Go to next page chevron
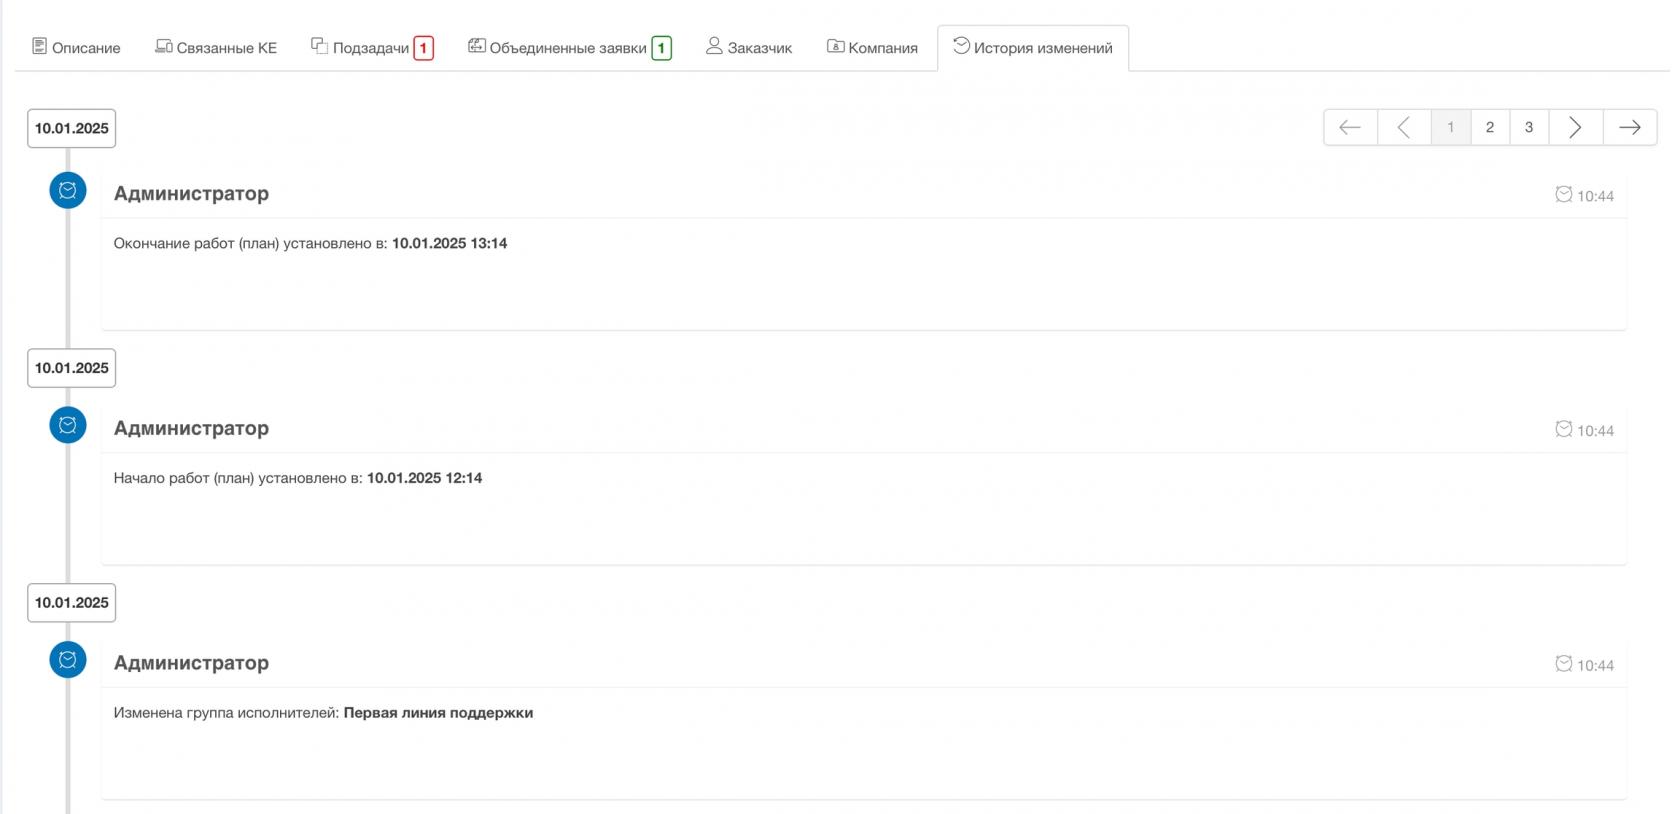The height and width of the screenshot is (814, 1680). (x=1575, y=127)
